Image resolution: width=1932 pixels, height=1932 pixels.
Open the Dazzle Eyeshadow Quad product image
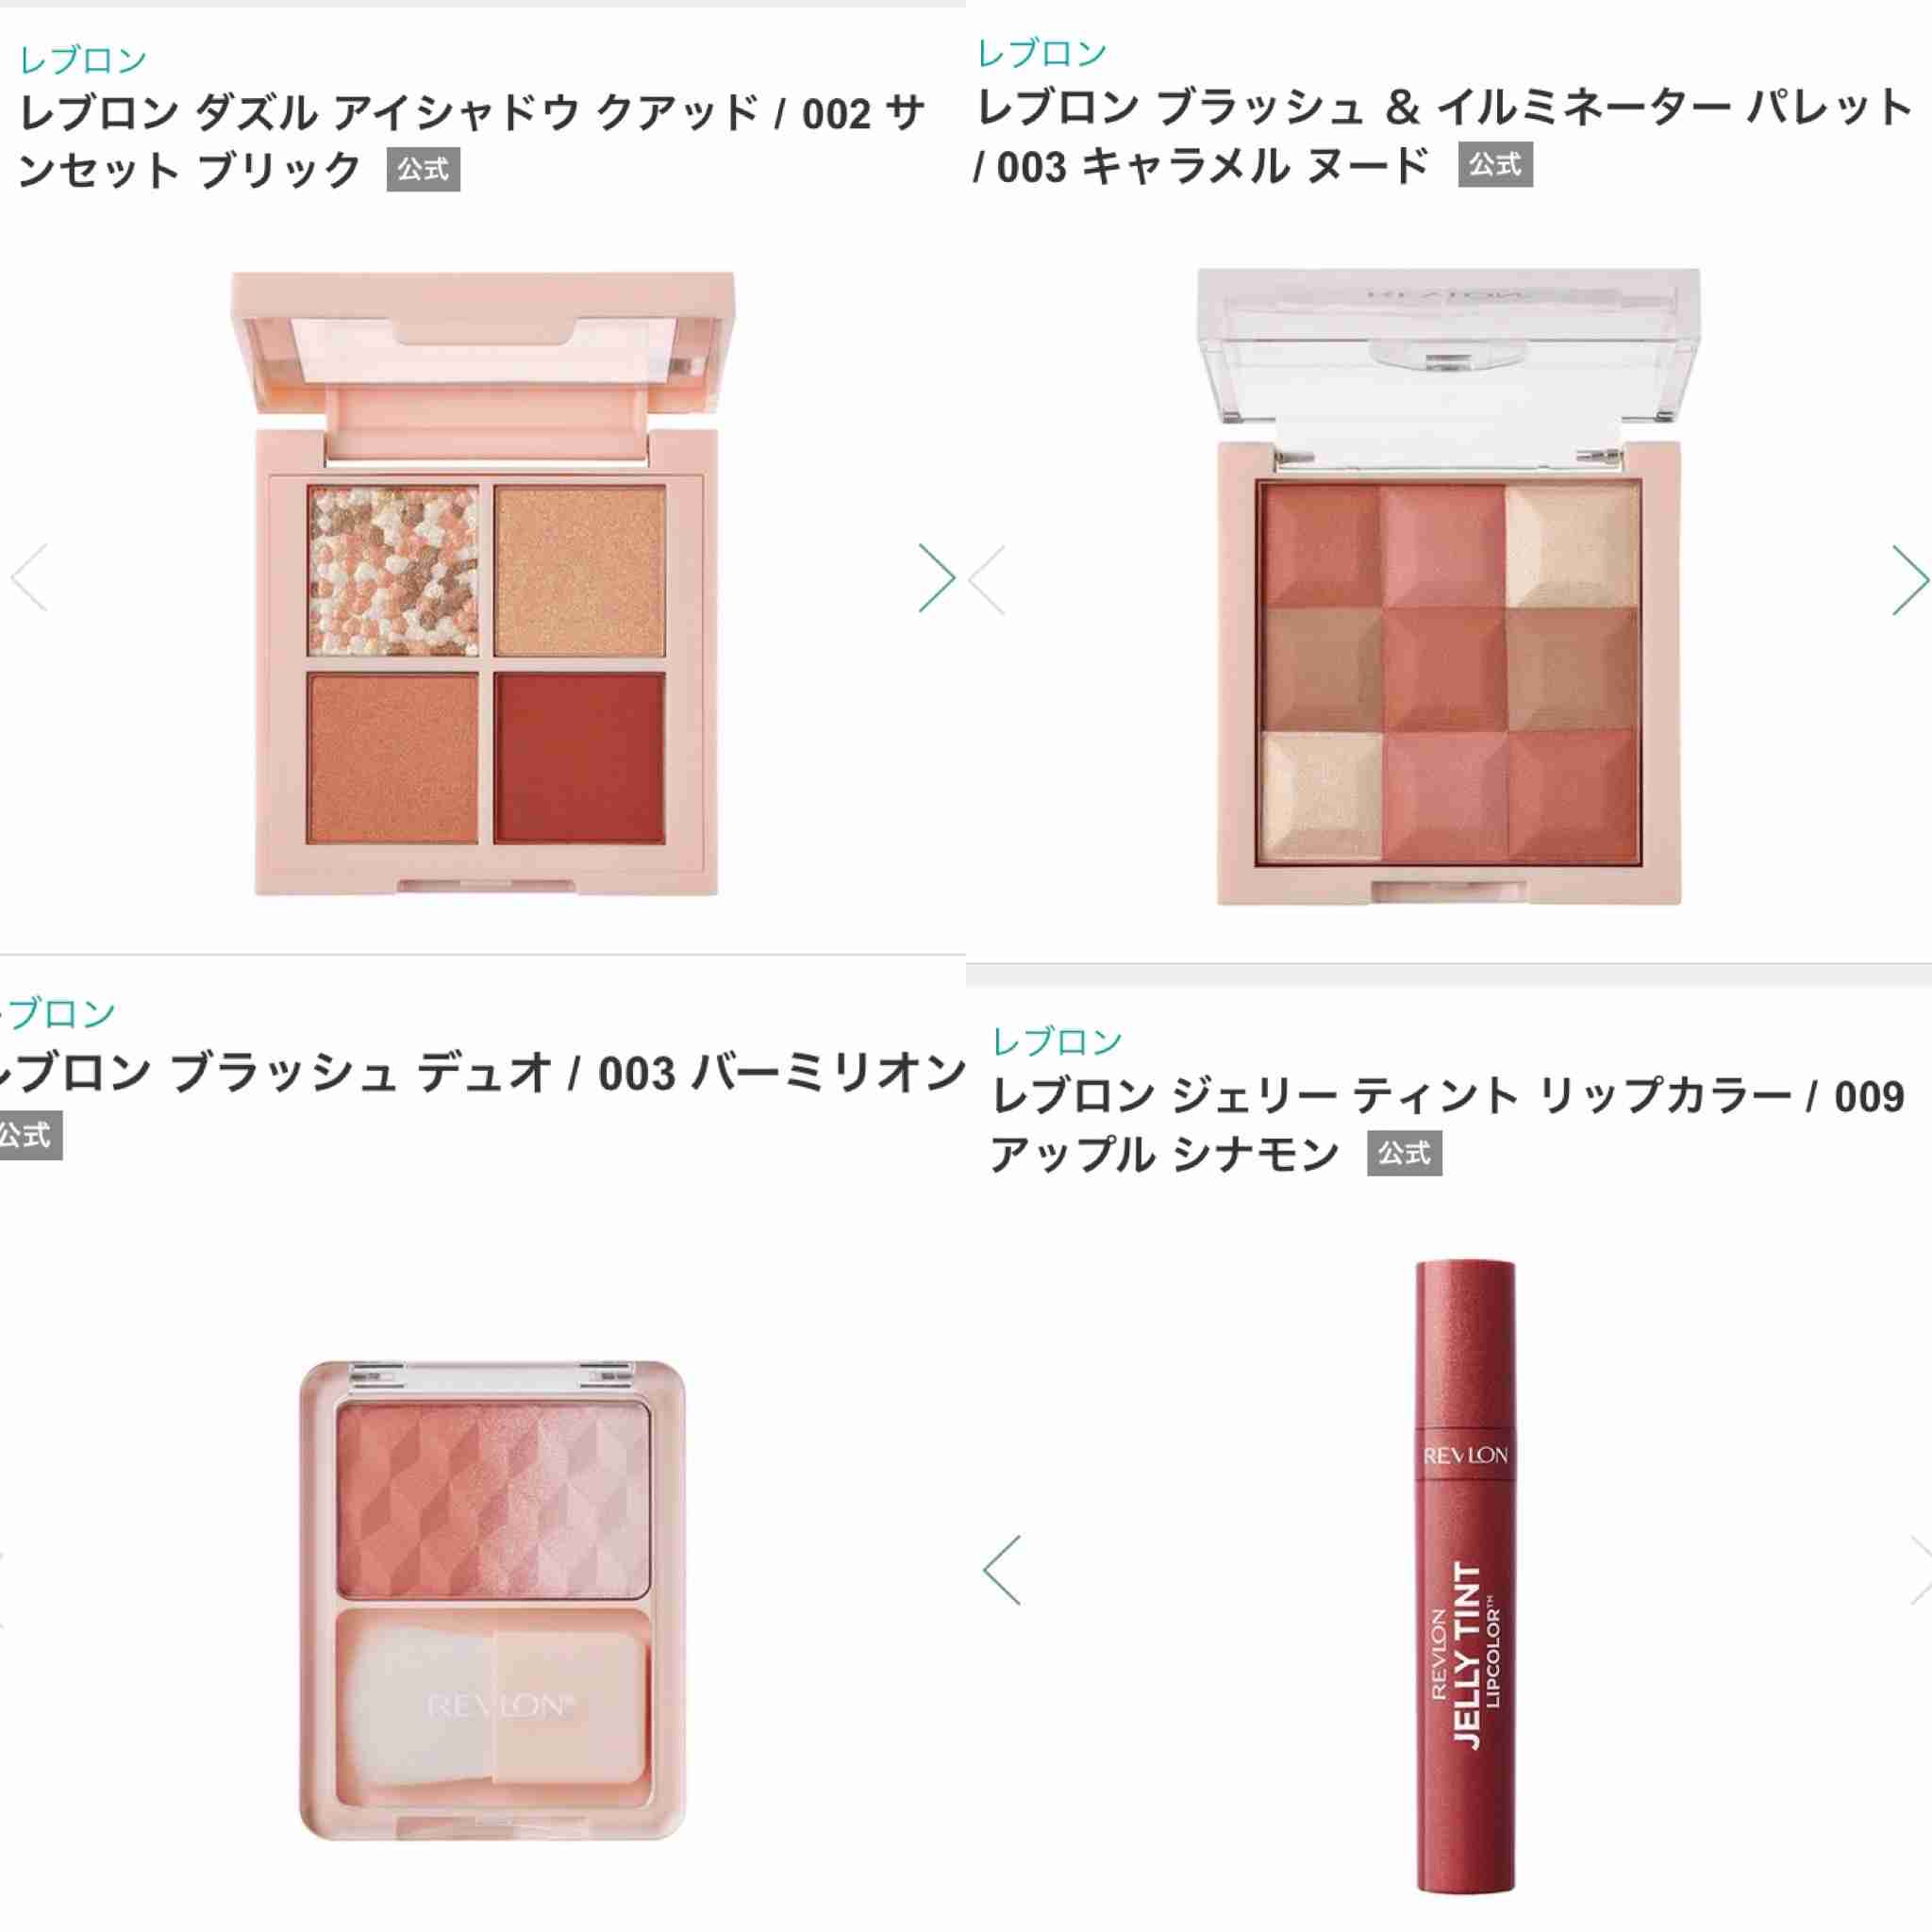[485, 583]
